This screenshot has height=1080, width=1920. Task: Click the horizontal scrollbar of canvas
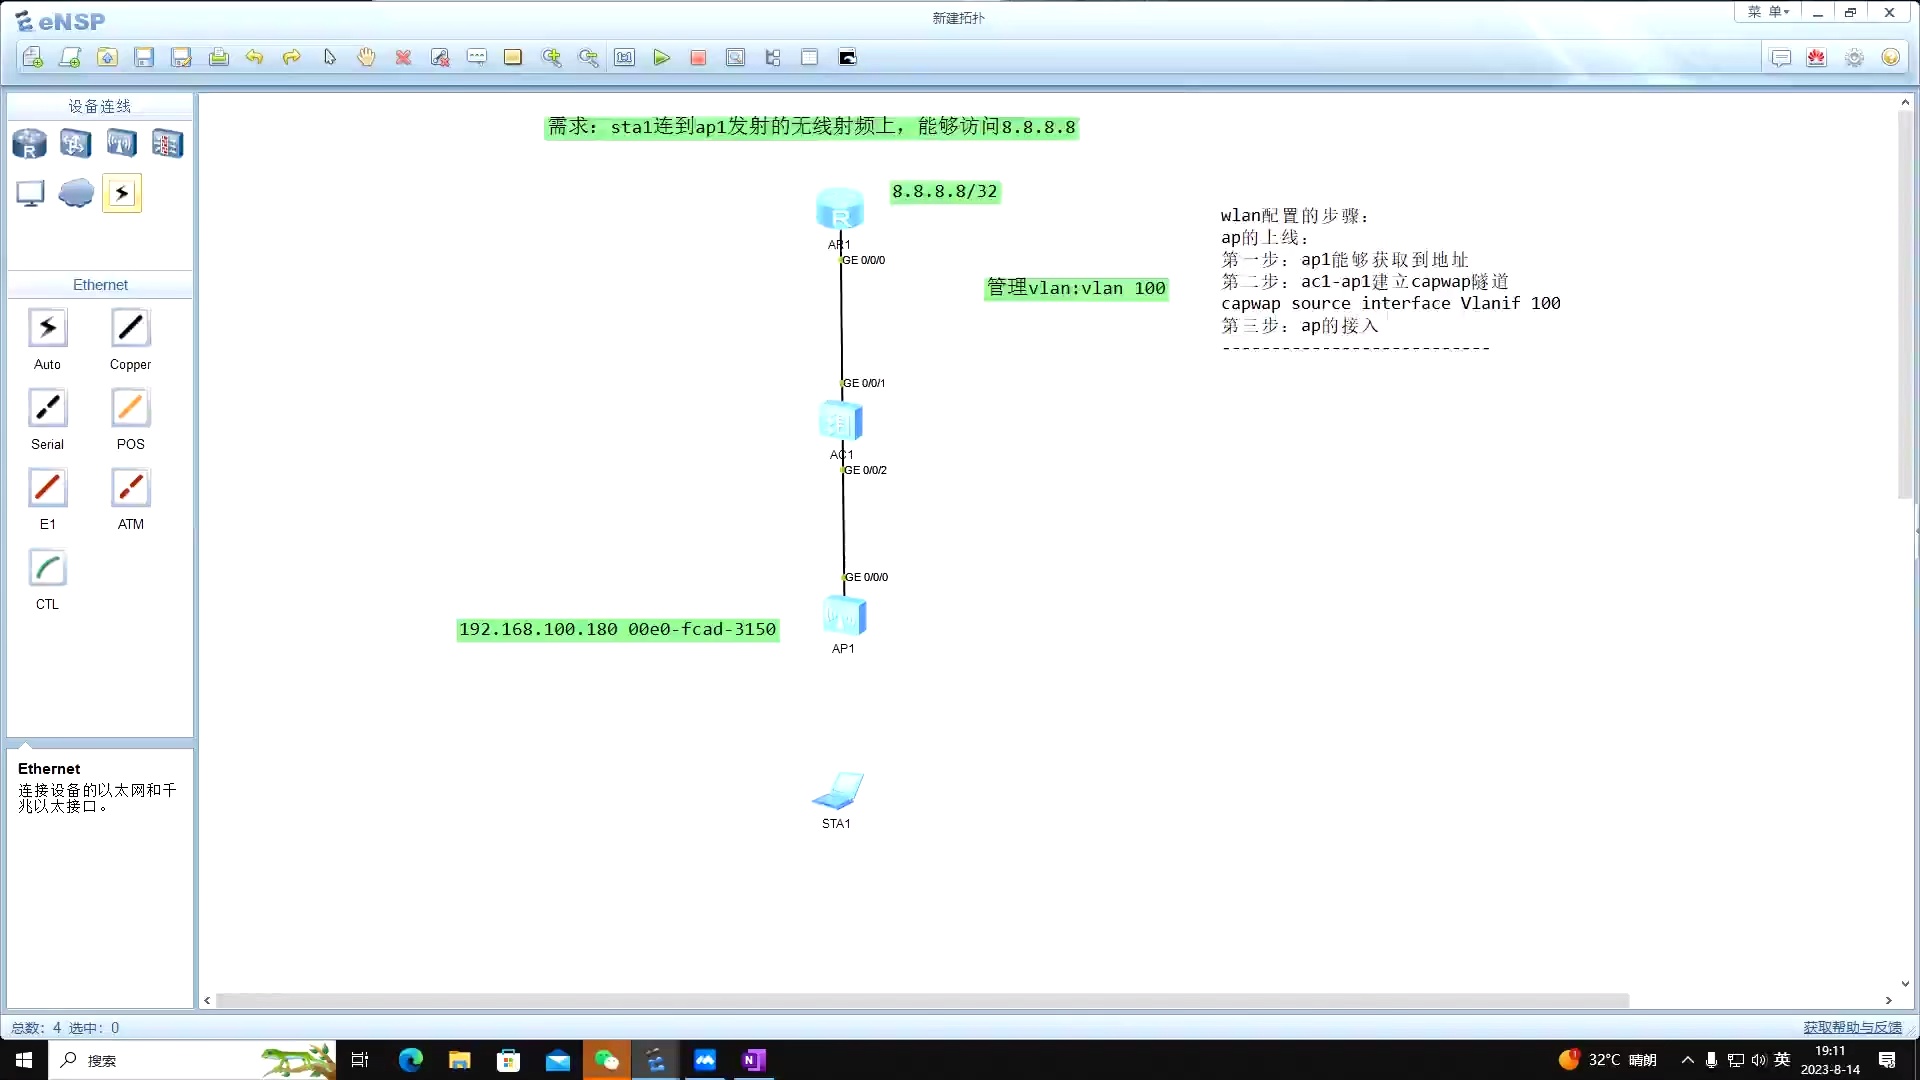click(920, 1000)
